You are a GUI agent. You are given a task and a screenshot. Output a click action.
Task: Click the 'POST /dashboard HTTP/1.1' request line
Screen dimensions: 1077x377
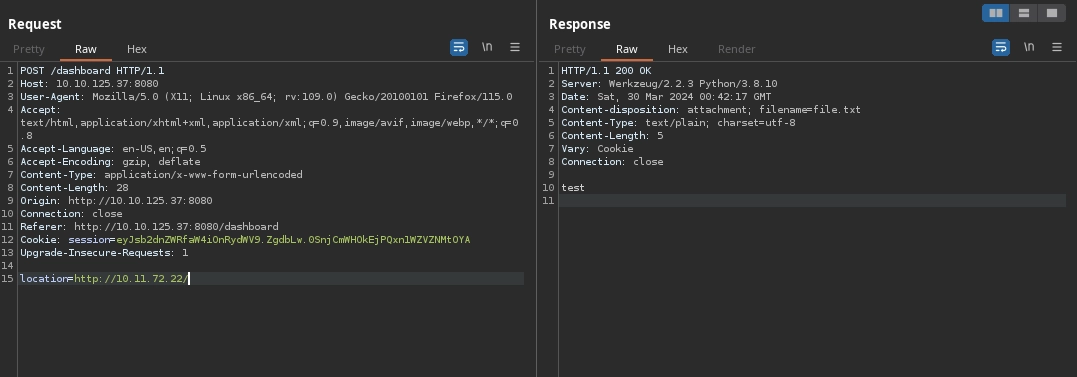click(x=92, y=71)
